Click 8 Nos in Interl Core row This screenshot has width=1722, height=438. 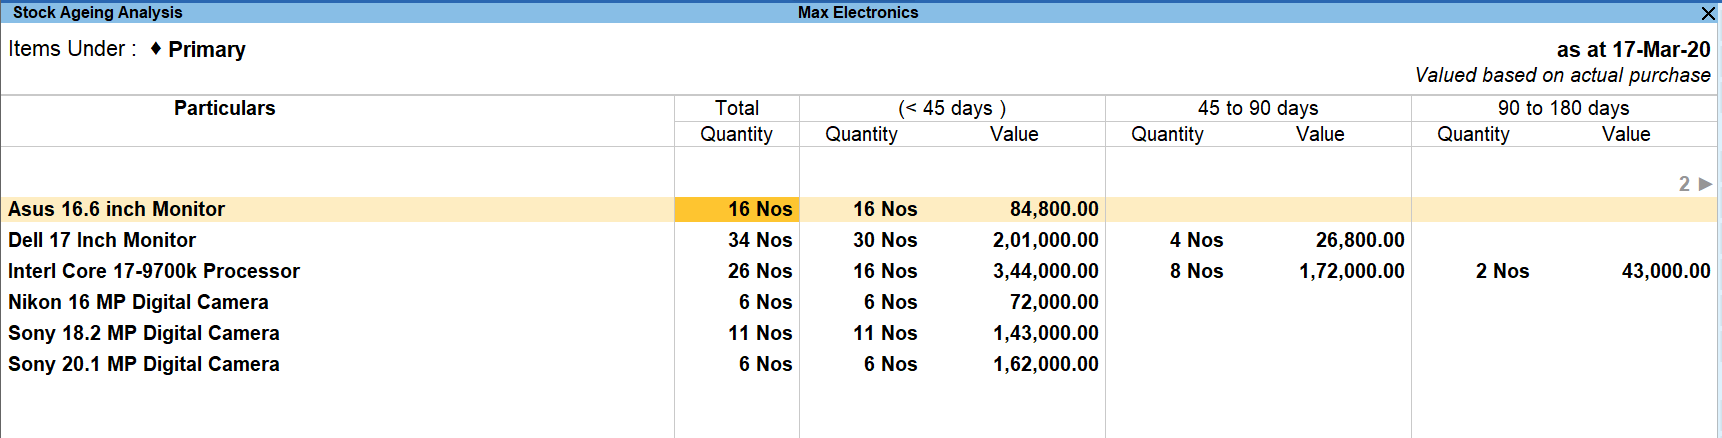point(1197,271)
